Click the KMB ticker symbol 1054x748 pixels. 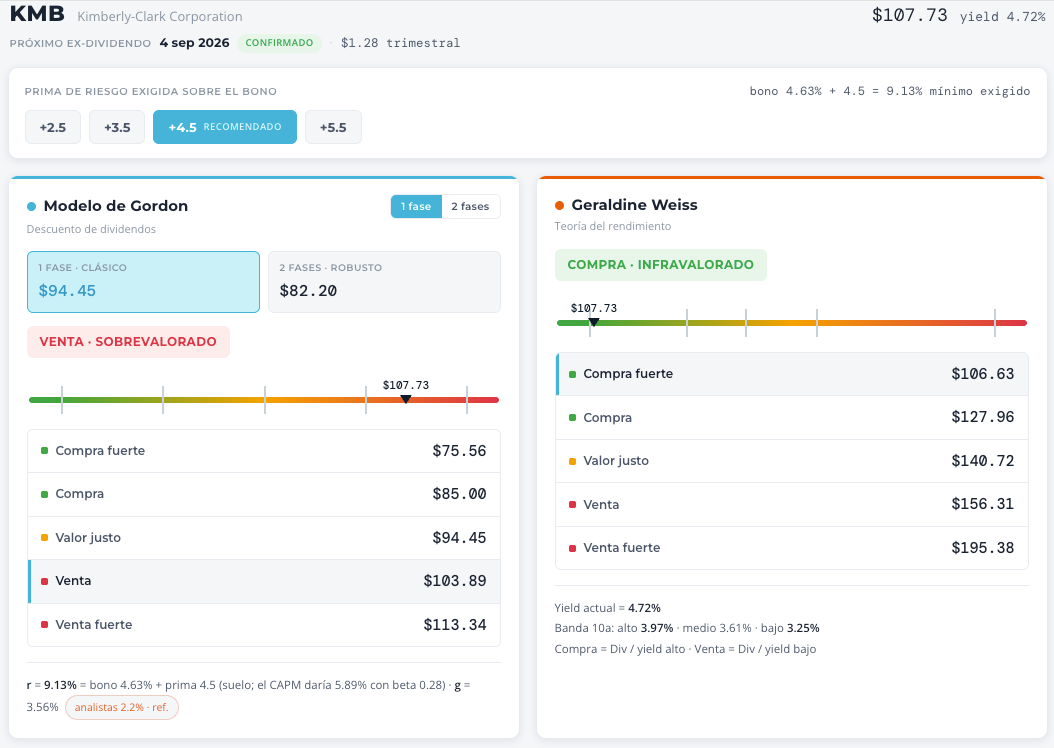pos(38,13)
